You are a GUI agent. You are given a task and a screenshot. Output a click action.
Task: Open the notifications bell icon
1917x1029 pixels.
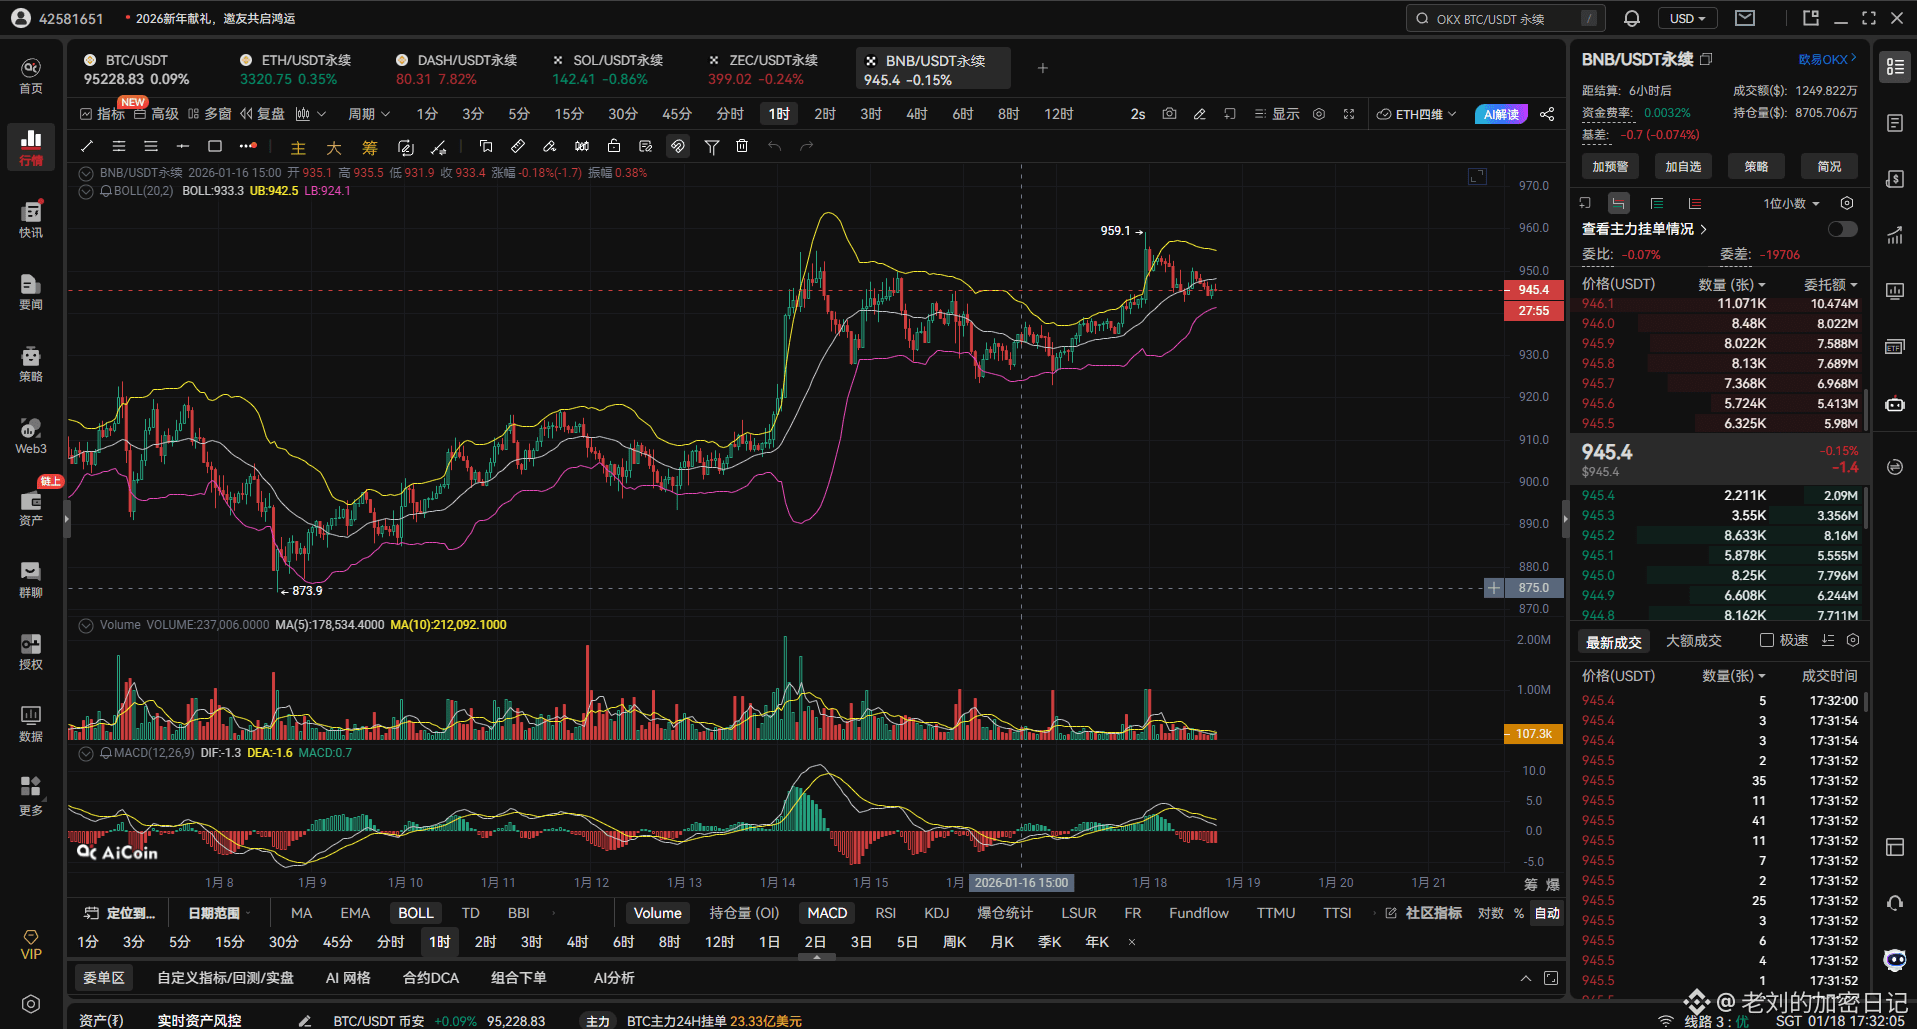click(x=1632, y=18)
